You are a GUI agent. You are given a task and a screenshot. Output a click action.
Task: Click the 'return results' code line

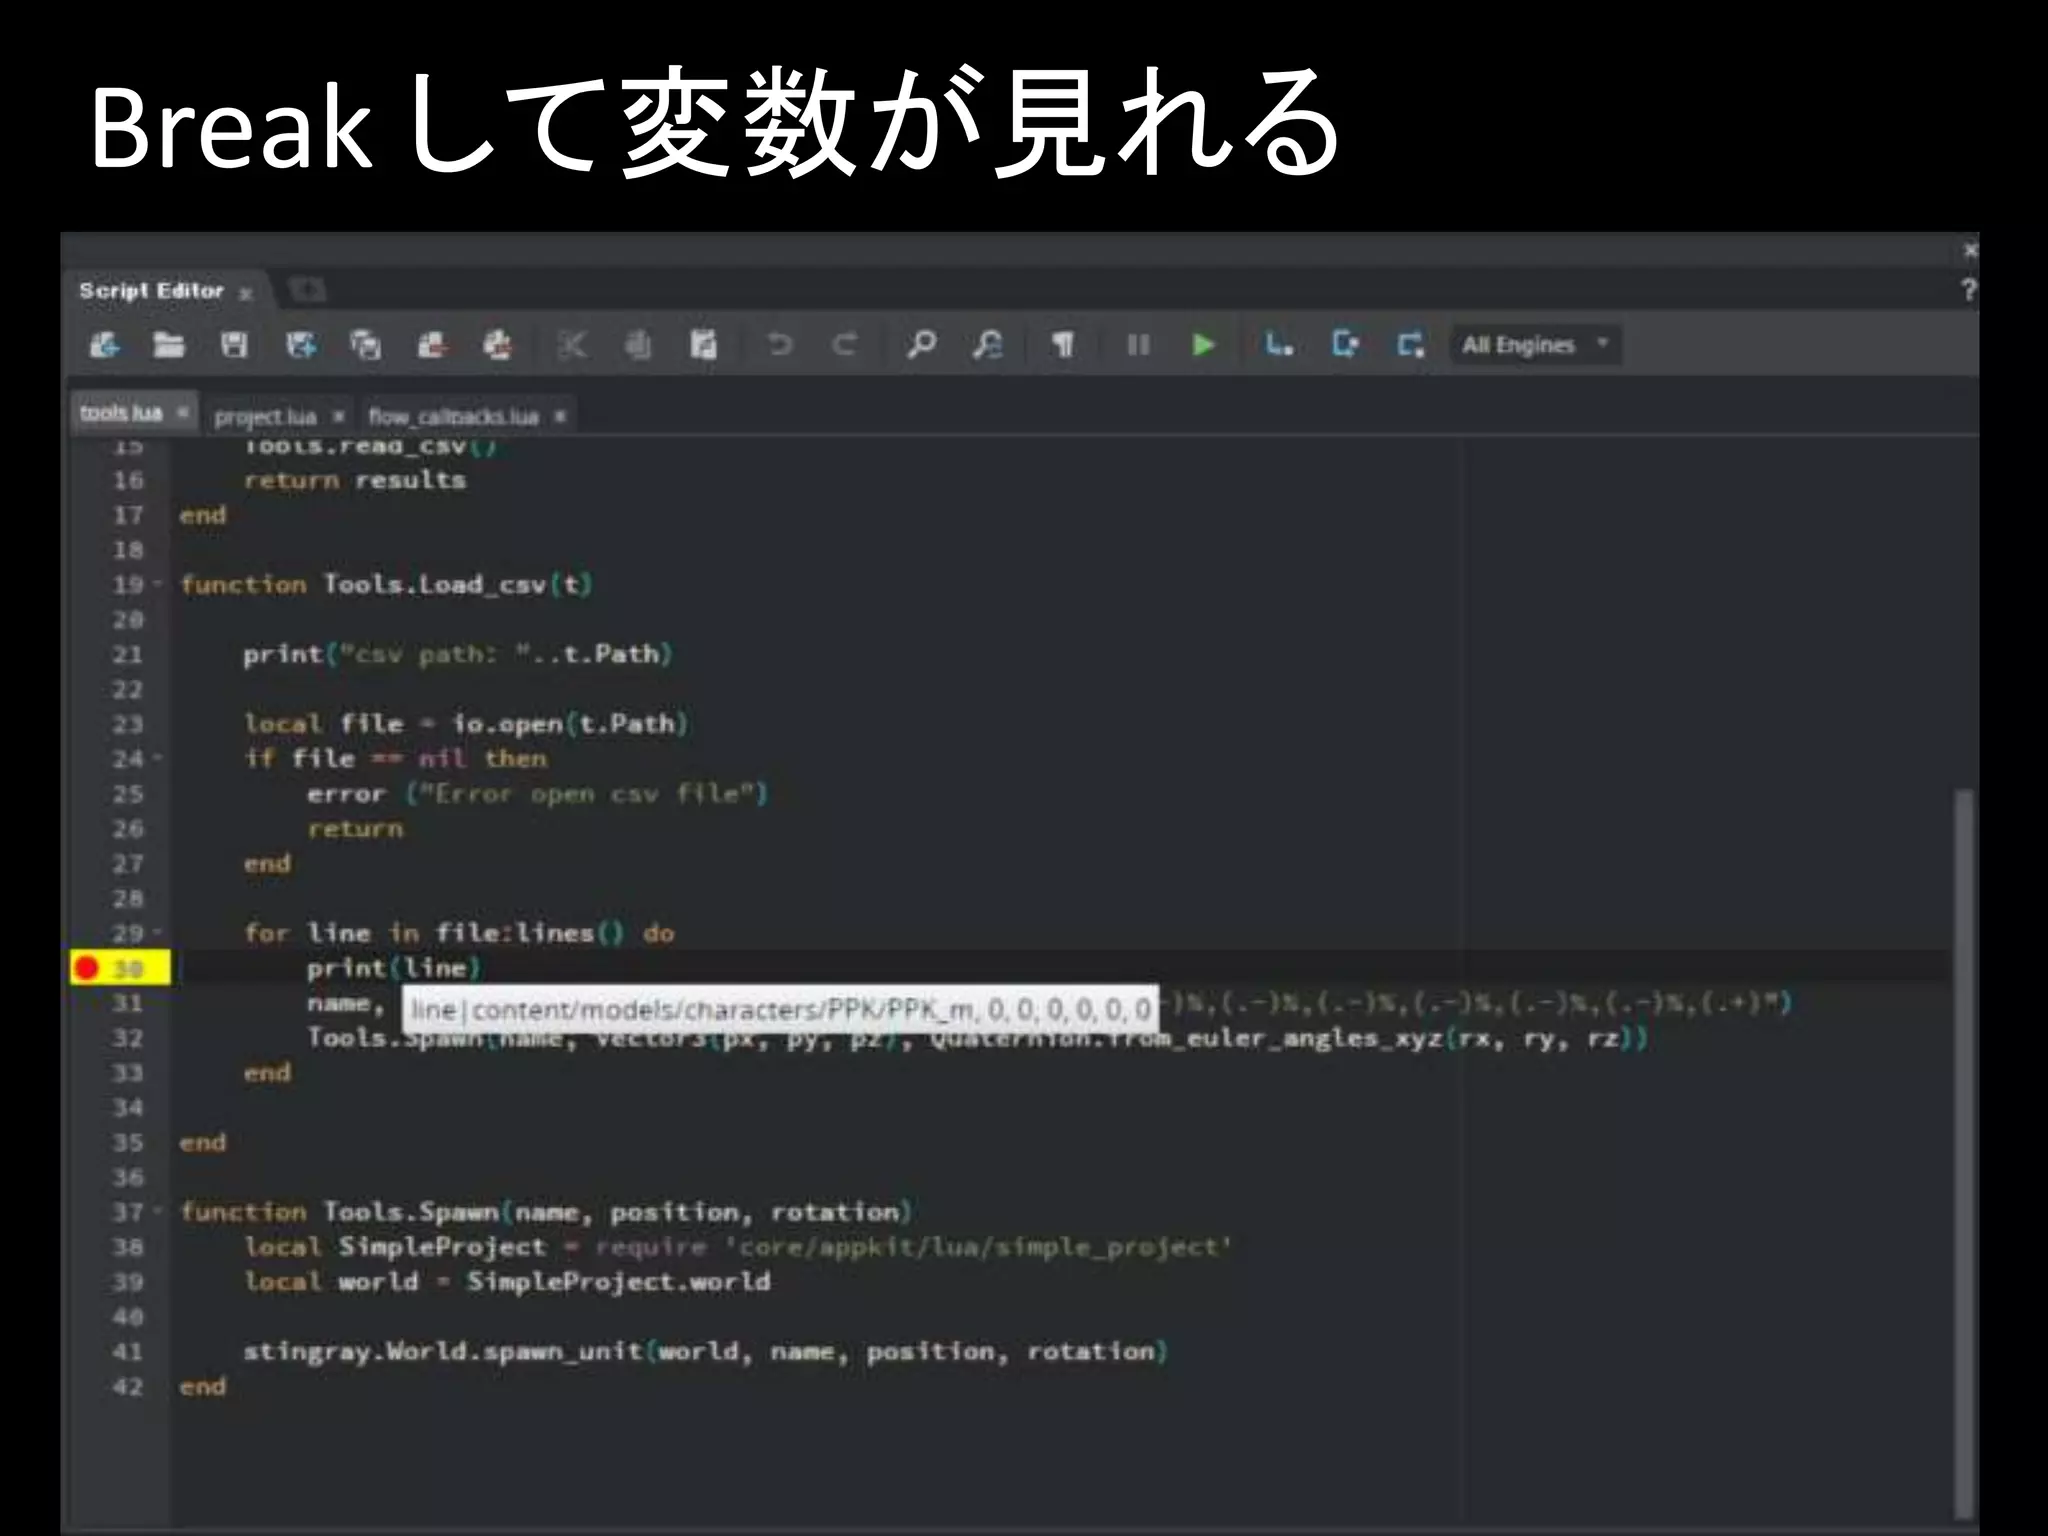pos(355,481)
